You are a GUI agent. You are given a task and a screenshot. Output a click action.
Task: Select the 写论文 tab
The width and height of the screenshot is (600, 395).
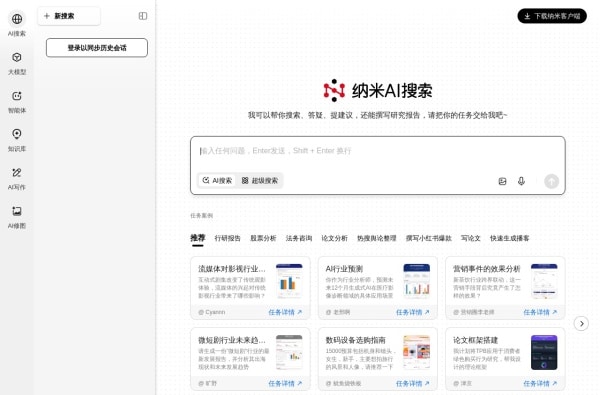pyautogui.click(x=471, y=238)
